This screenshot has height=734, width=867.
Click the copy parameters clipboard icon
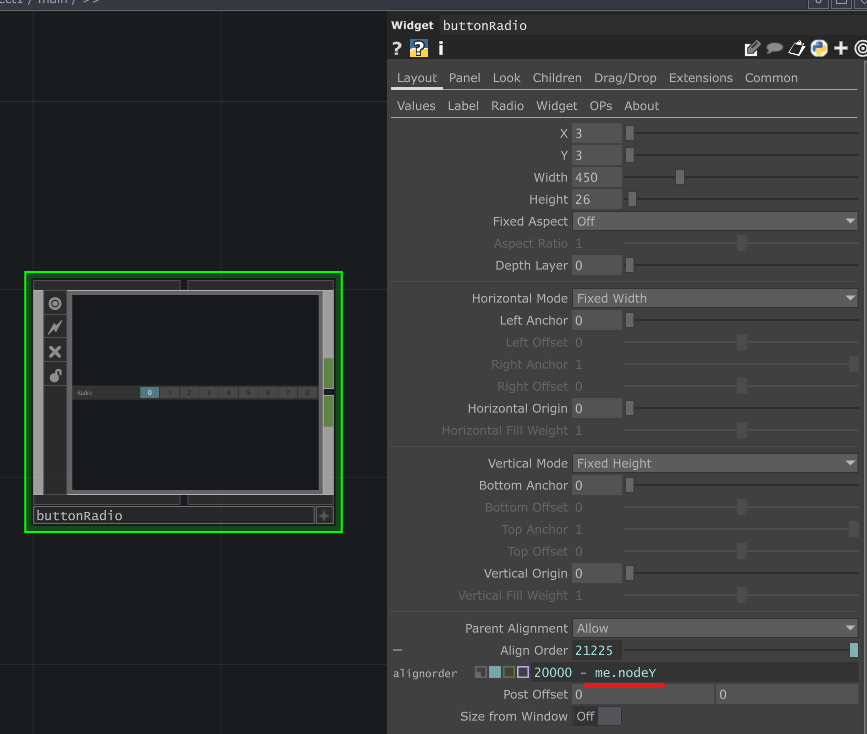click(797, 47)
